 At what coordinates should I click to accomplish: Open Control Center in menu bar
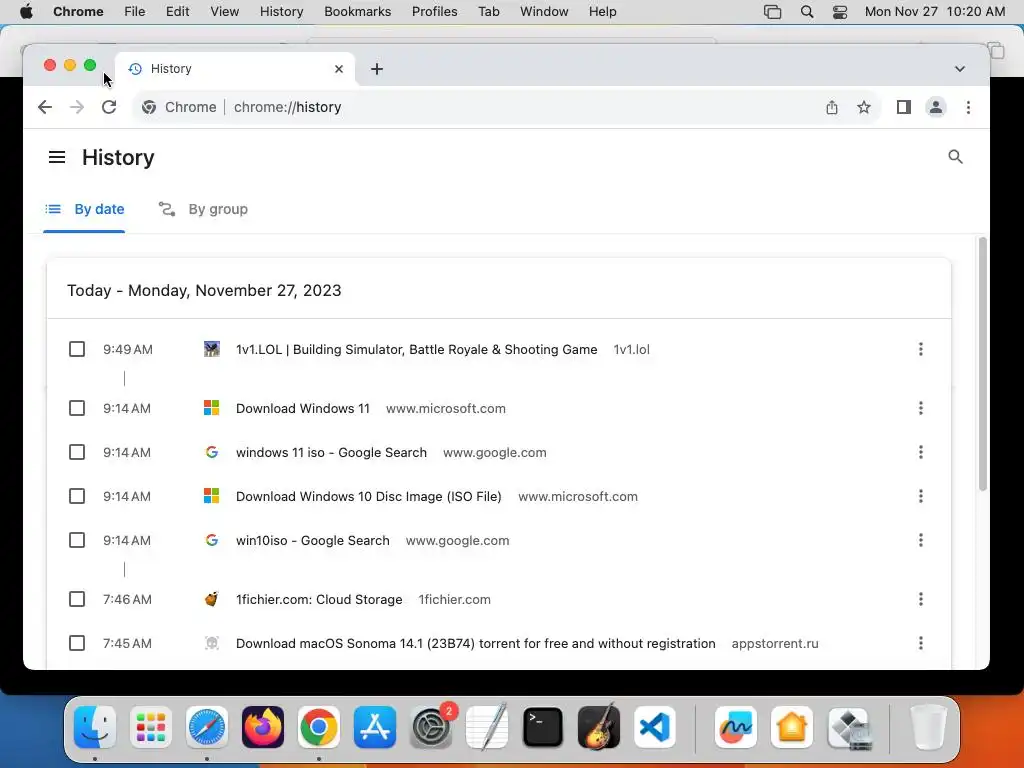(x=840, y=12)
